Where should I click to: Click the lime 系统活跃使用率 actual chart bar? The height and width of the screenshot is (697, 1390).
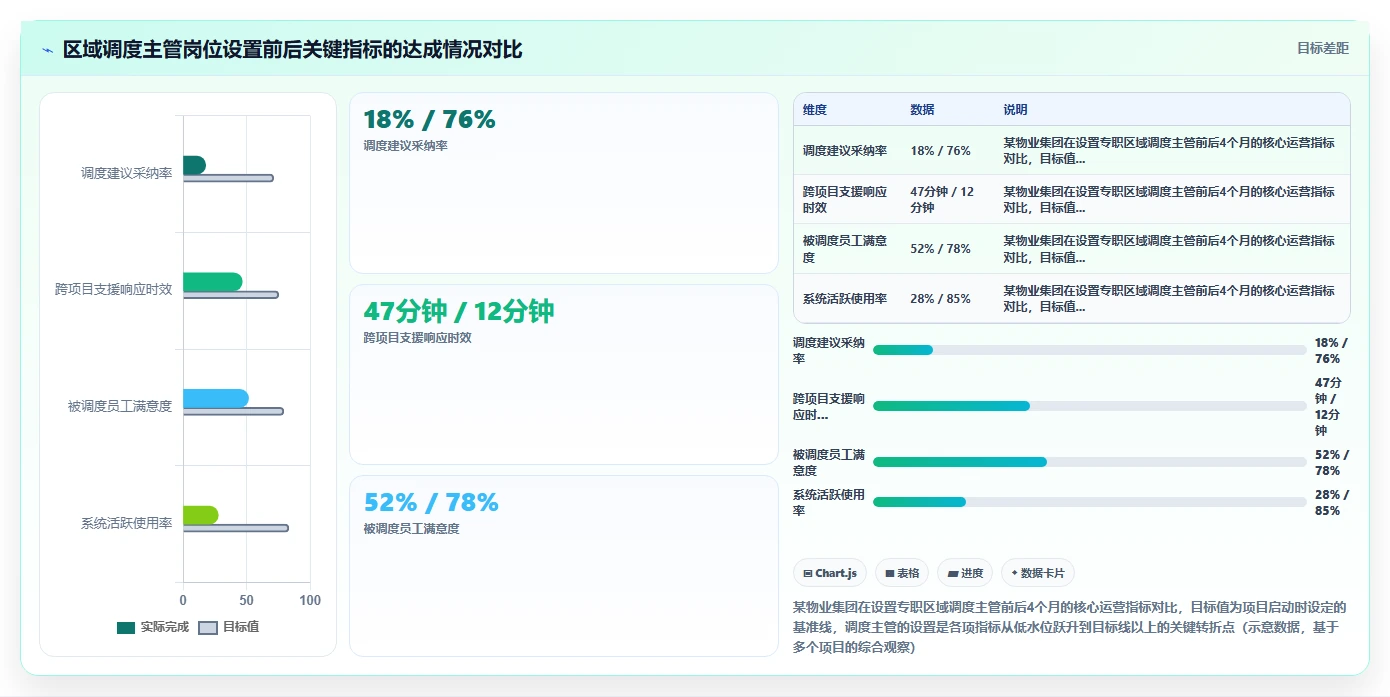[200, 515]
